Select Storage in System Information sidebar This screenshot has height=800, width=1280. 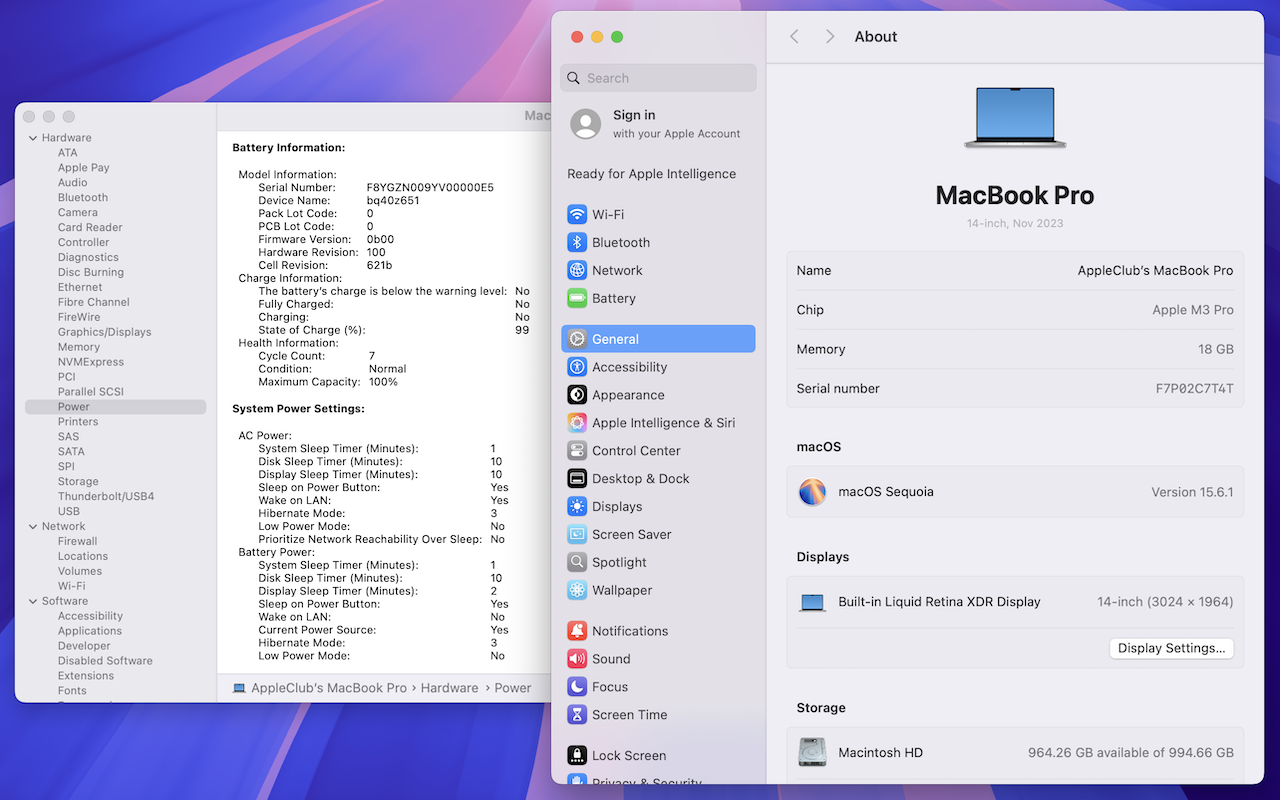point(78,481)
